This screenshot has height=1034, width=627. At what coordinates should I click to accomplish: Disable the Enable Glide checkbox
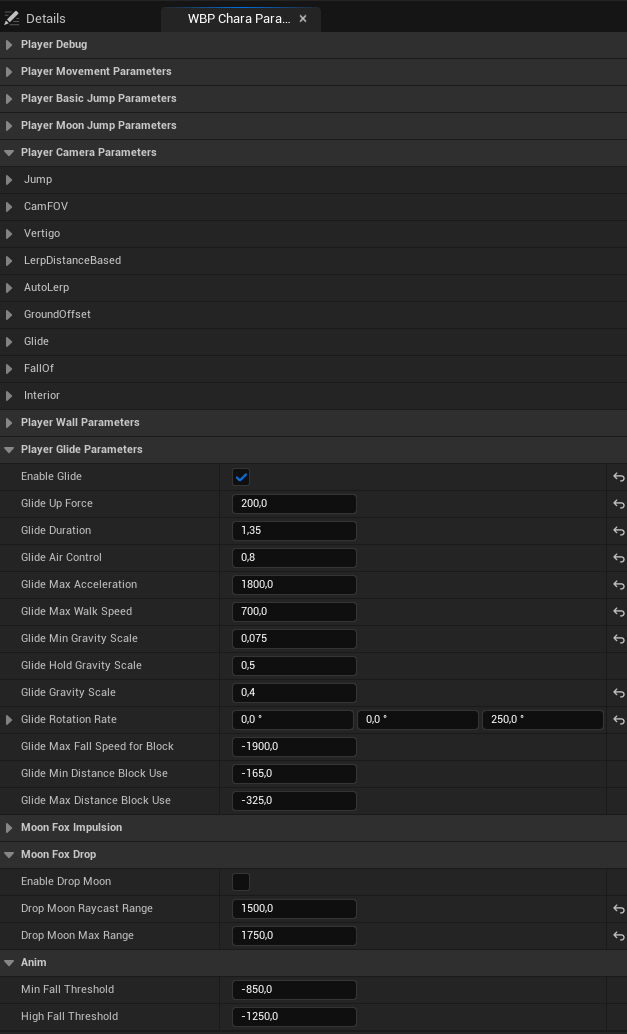click(241, 477)
